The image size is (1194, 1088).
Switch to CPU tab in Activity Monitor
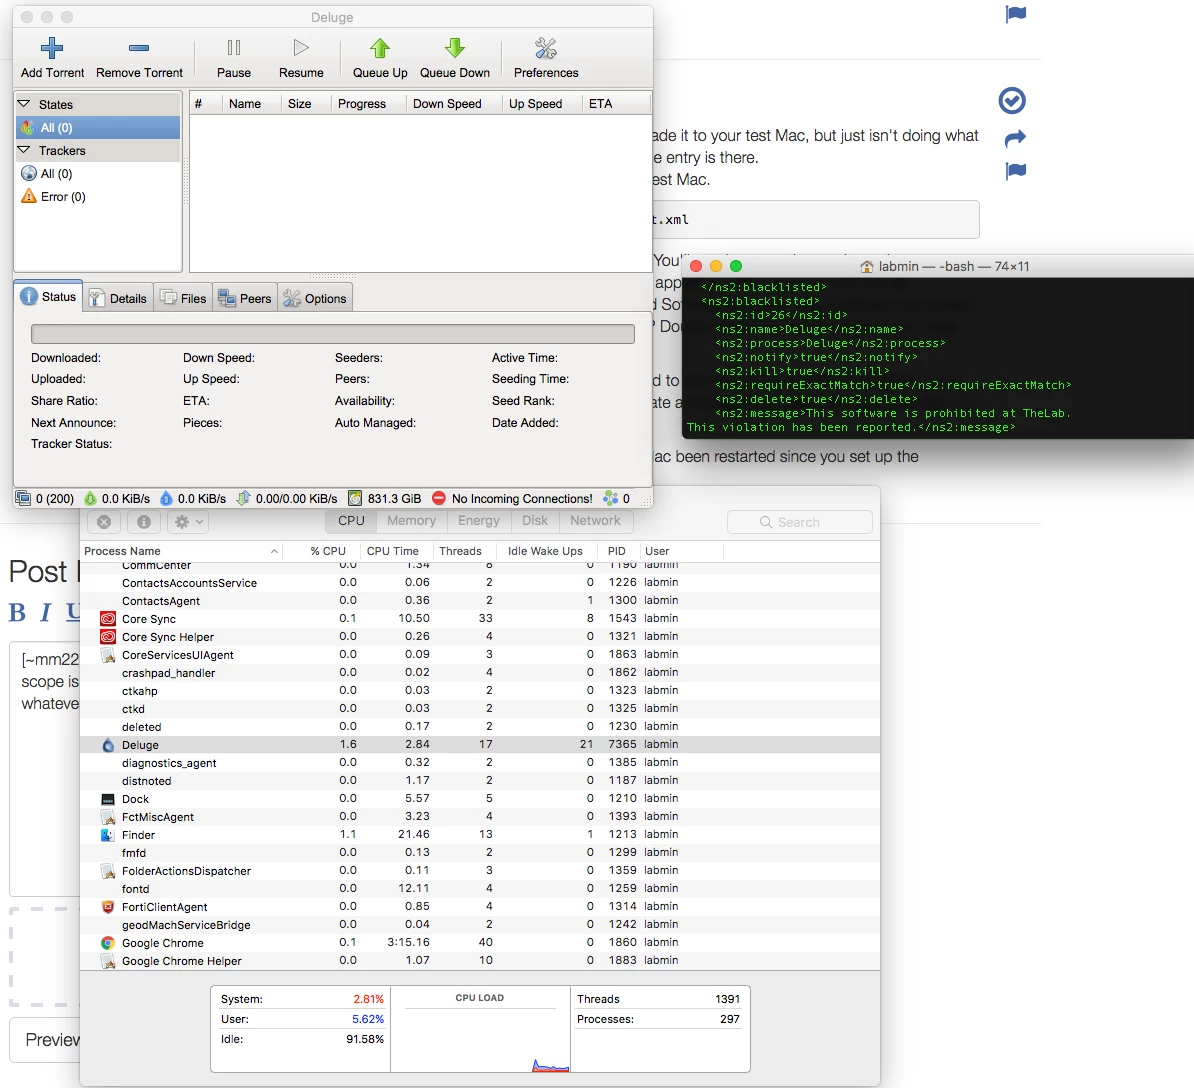click(351, 521)
